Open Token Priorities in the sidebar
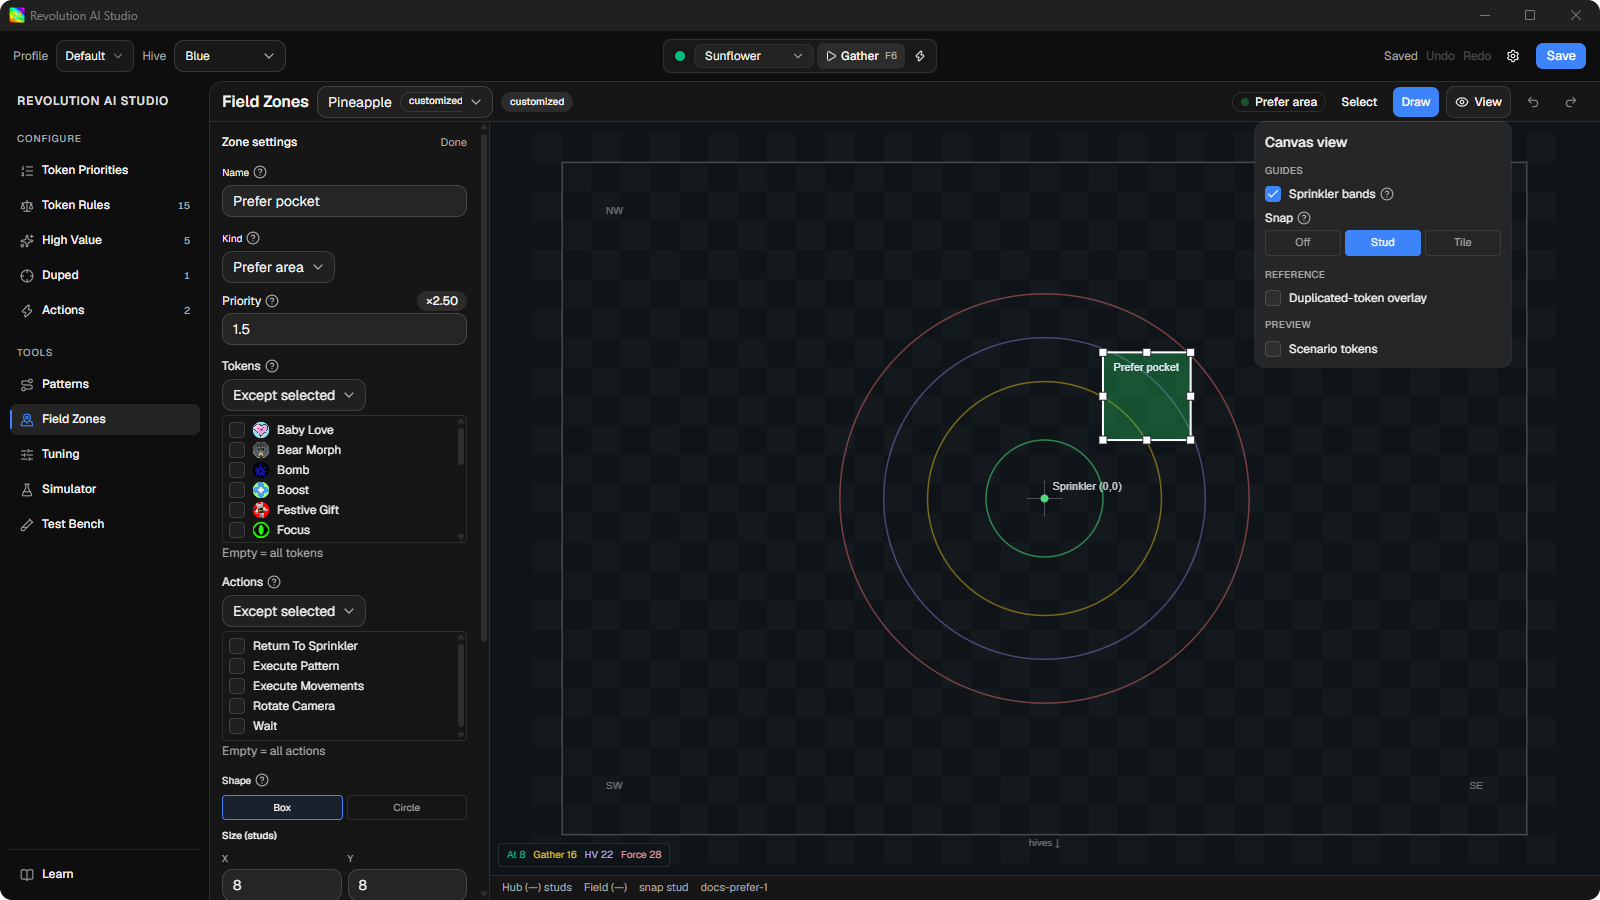The height and width of the screenshot is (900, 1600). [x=105, y=170]
